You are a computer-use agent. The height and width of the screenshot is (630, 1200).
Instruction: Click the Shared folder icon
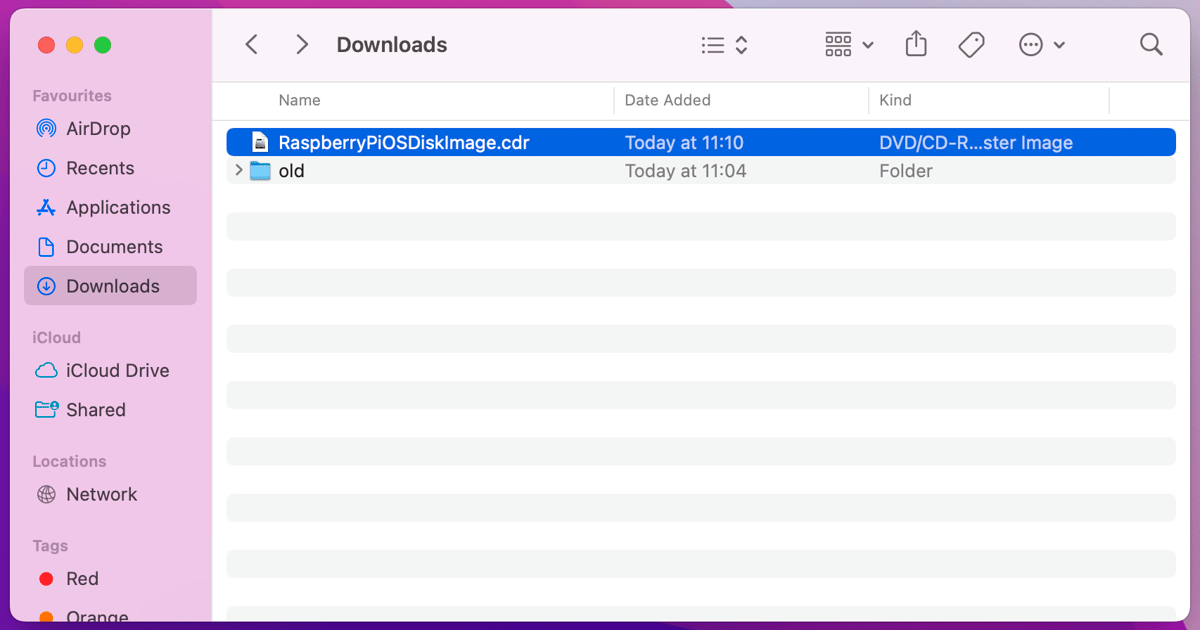[46, 409]
